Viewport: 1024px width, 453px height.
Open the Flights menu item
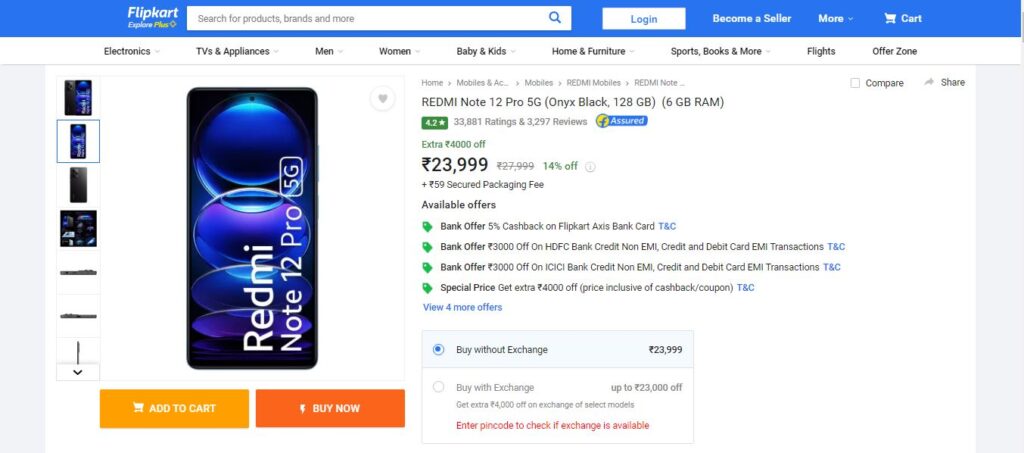821,51
